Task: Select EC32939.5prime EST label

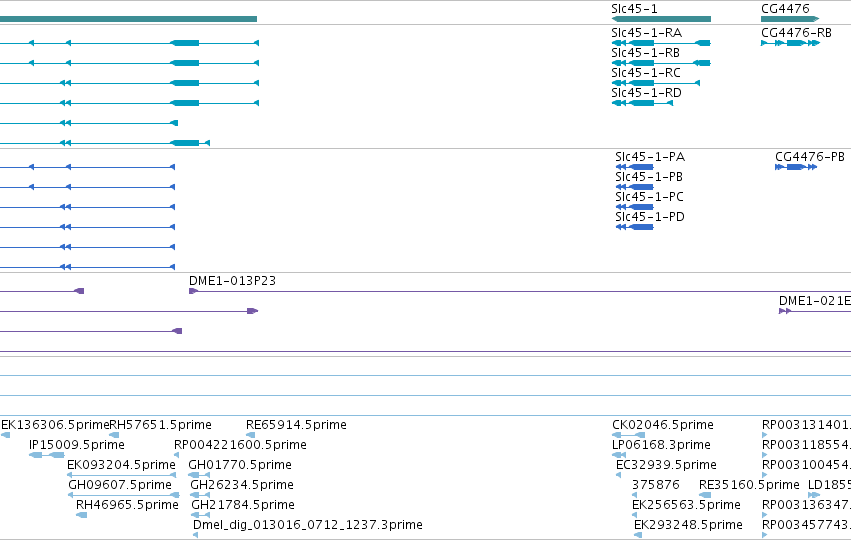Action: click(x=666, y=465)
